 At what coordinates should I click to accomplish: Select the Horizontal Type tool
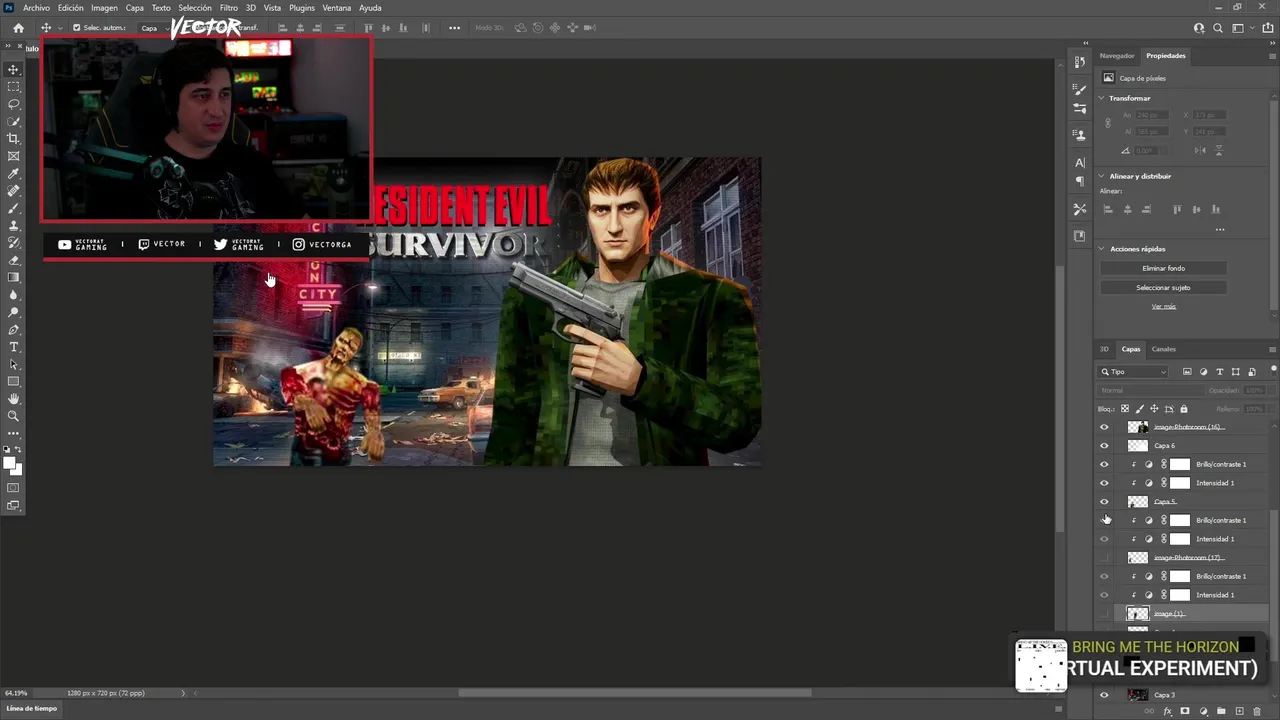coord(14,347)
